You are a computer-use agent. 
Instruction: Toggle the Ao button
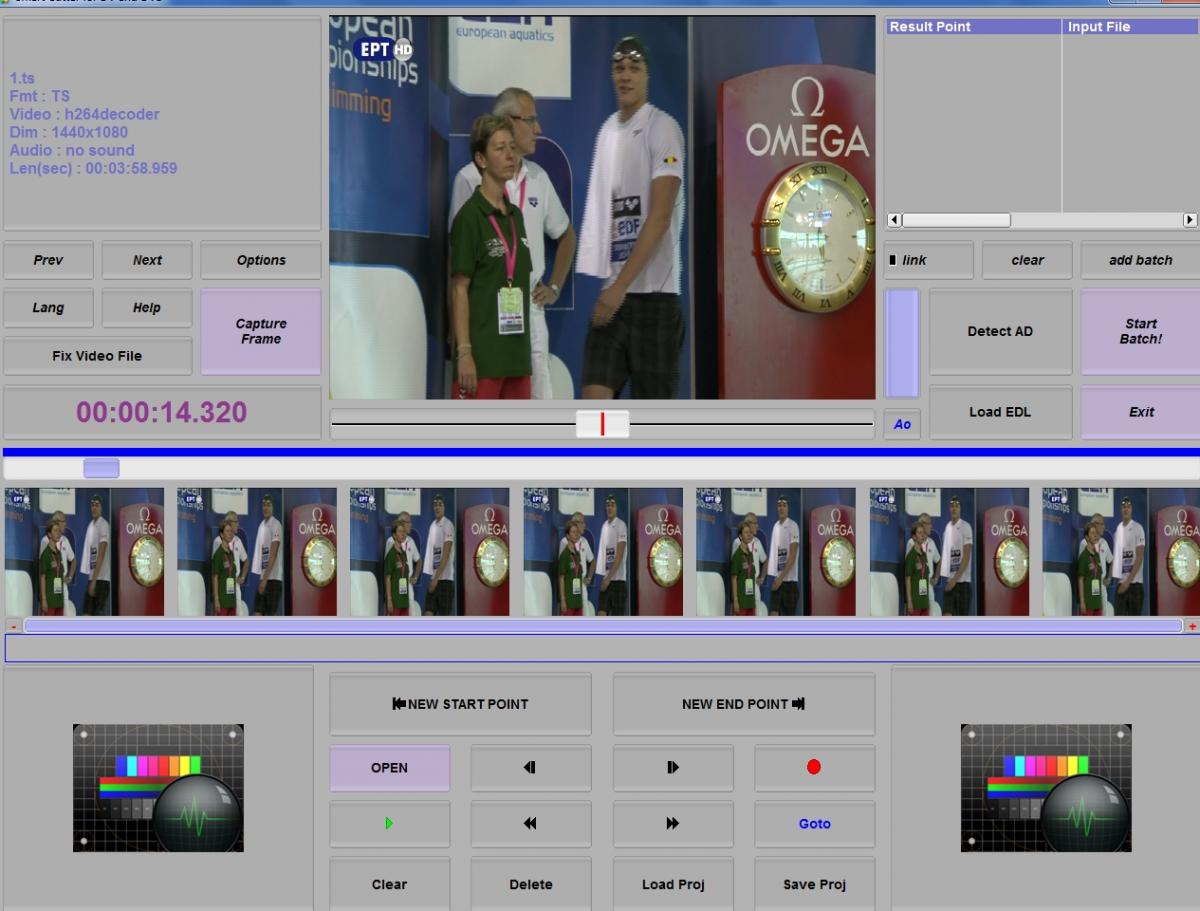[x=902, y=424]
